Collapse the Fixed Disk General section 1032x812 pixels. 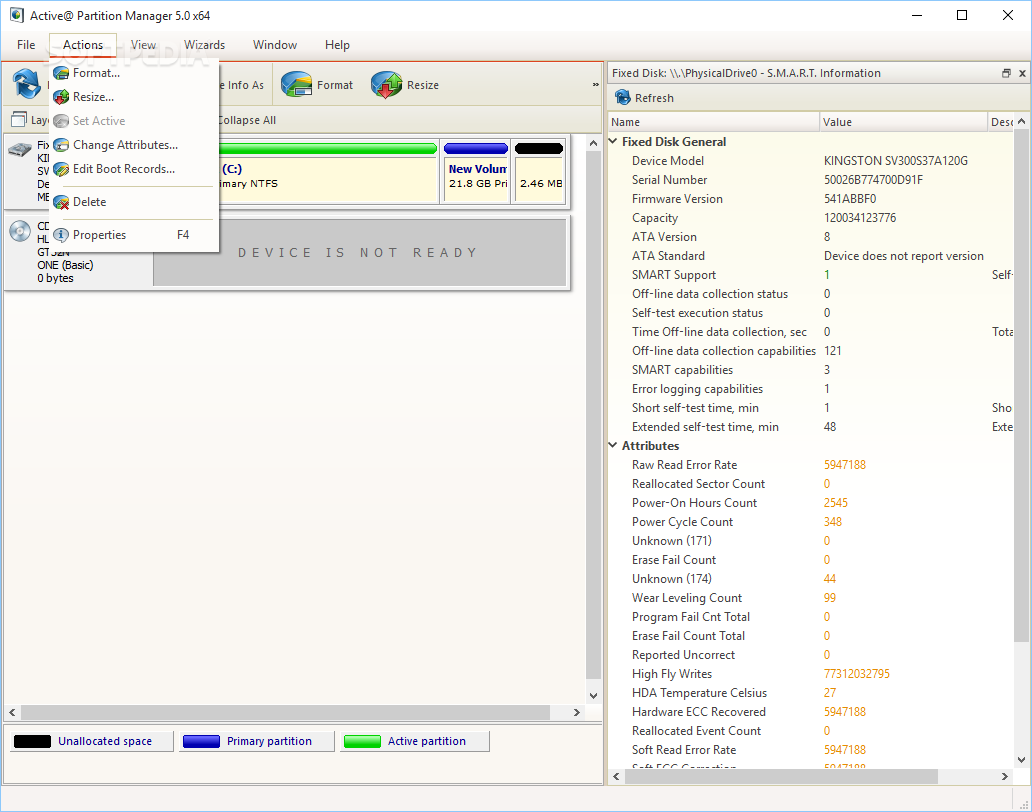coord(613,141)
